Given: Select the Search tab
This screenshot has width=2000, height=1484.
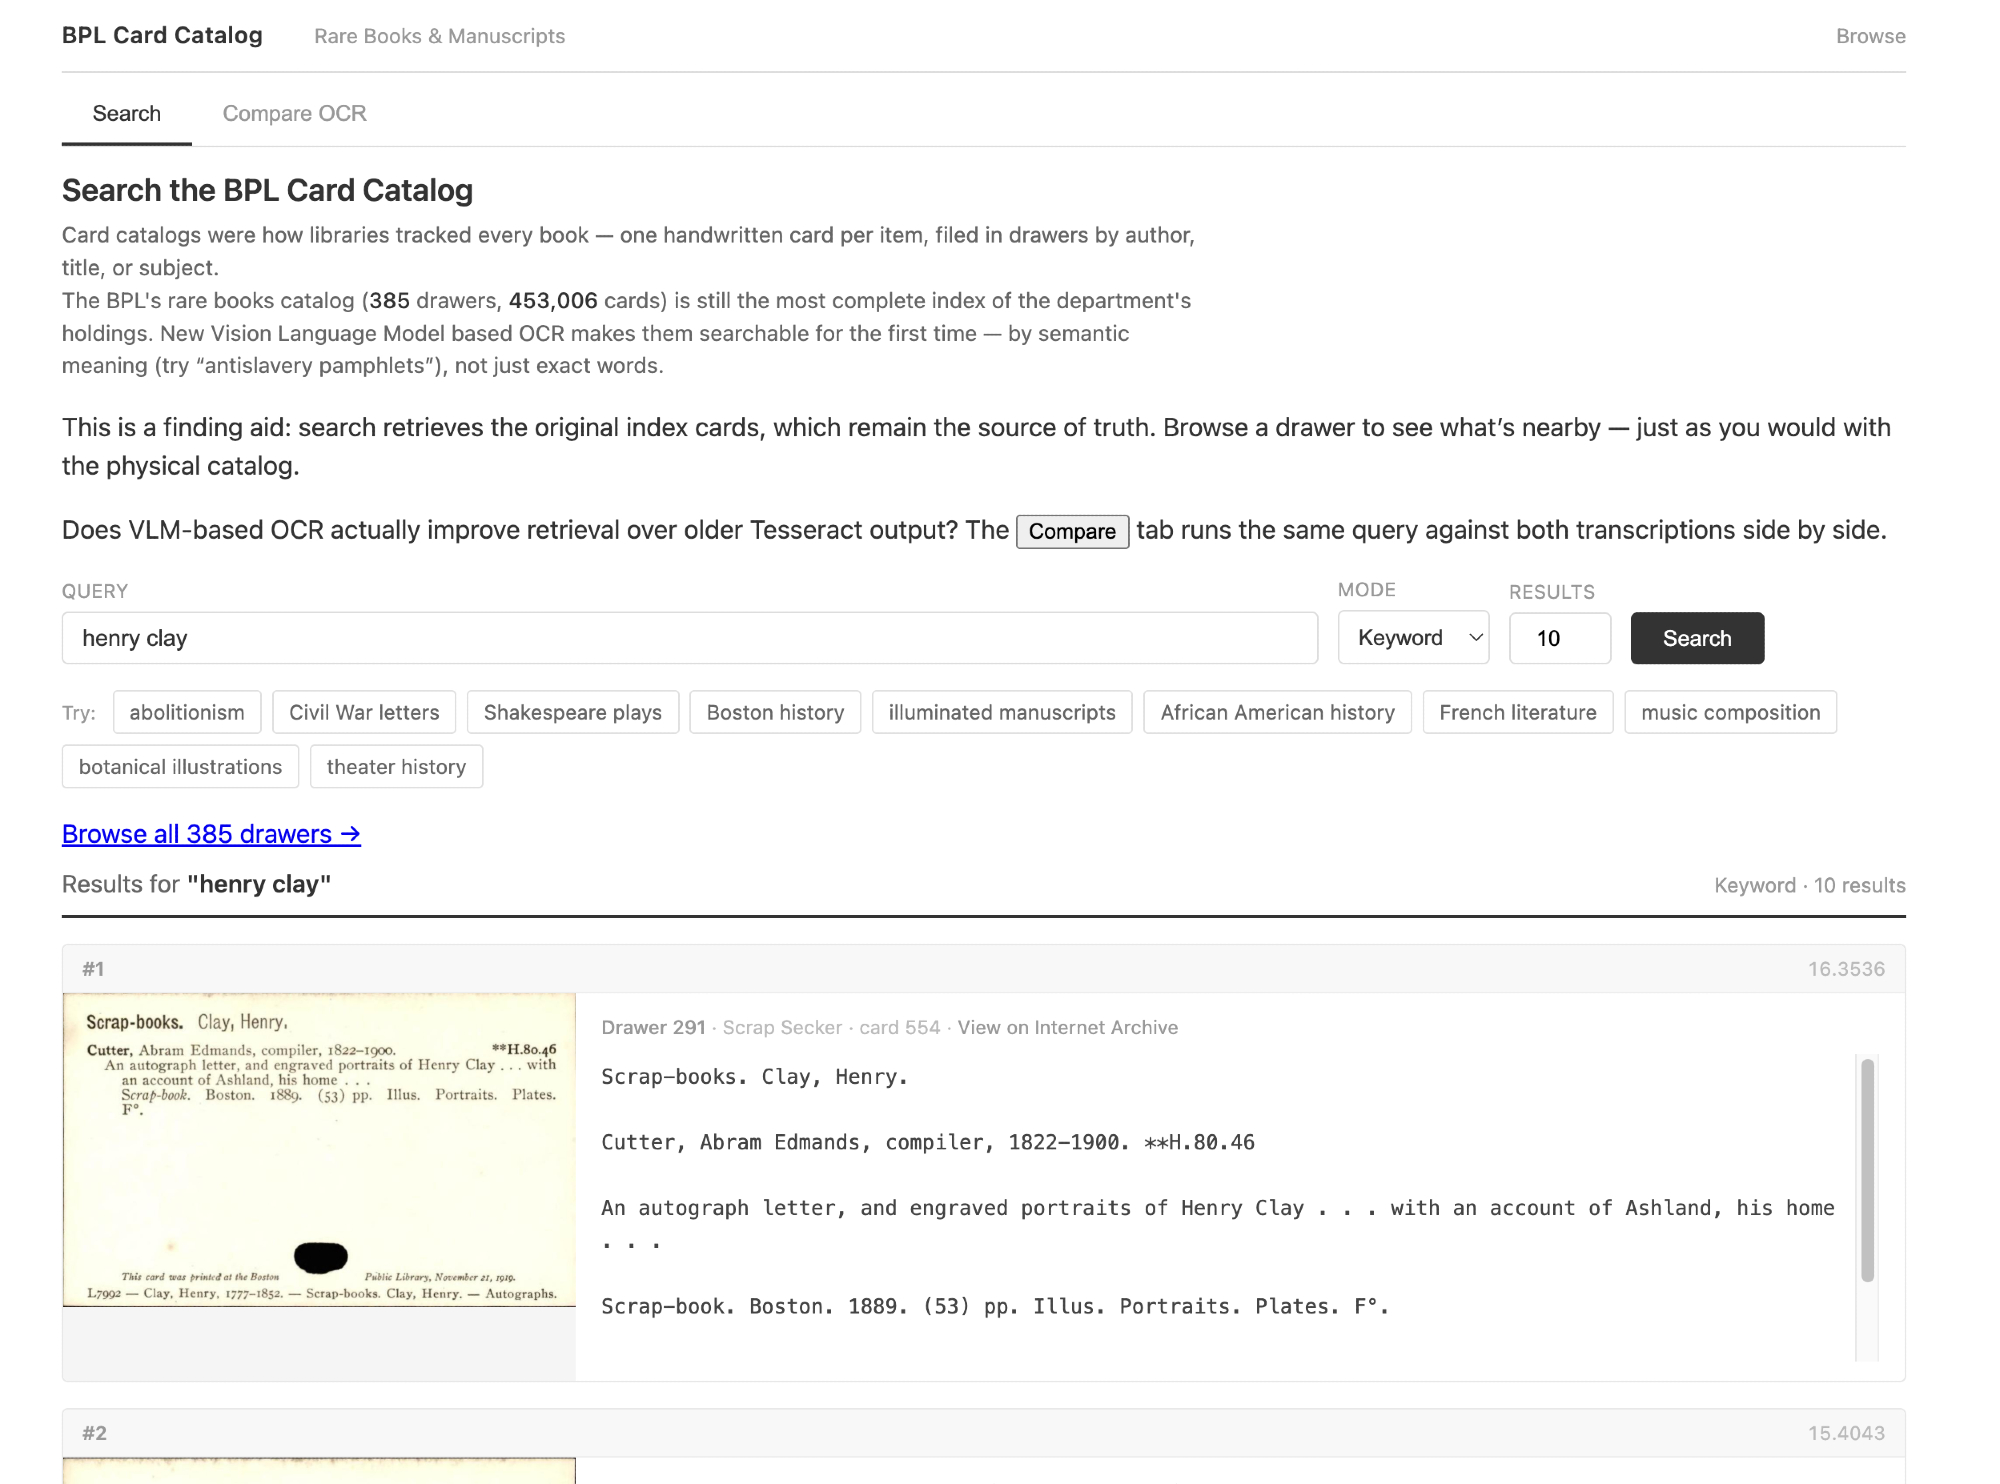Looking at the screenshot, I should [x=127, y=113].
